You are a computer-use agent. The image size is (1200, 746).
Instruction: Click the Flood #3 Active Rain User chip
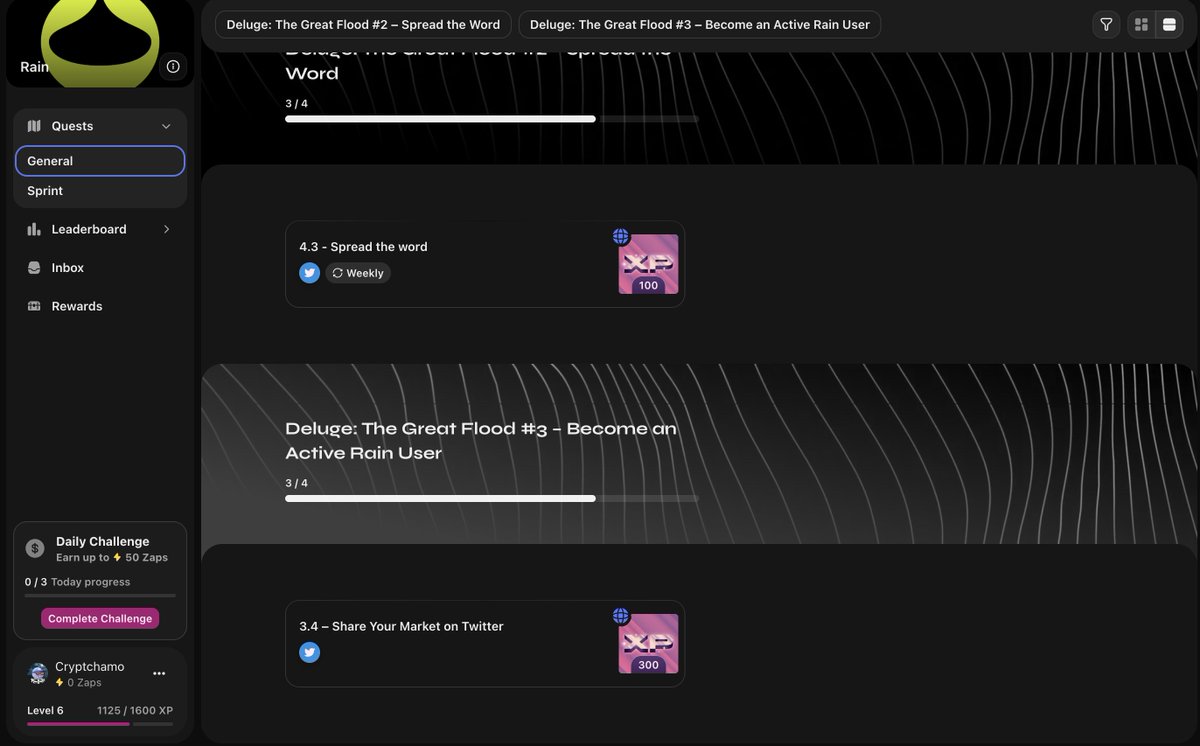pos(700,25)
